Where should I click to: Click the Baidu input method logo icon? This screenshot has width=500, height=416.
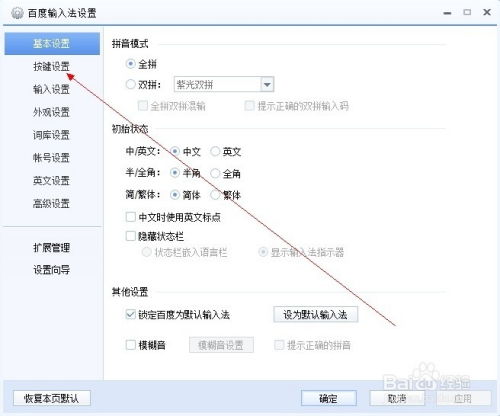tap(17, 13)
